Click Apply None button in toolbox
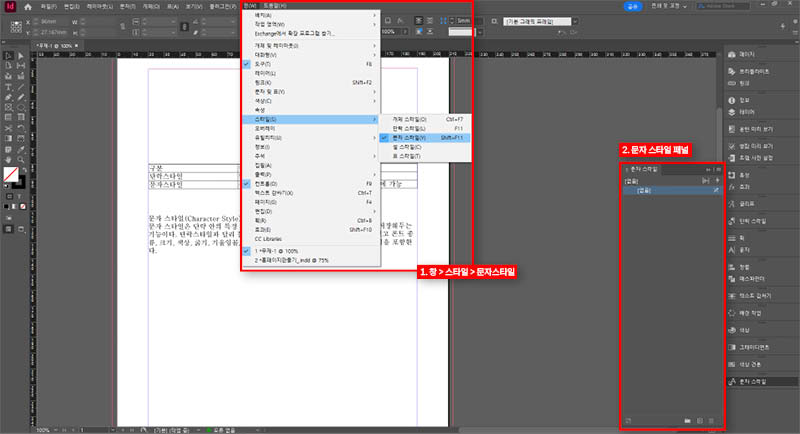Screen dimensions: 800x434 (x=23, y=207)
